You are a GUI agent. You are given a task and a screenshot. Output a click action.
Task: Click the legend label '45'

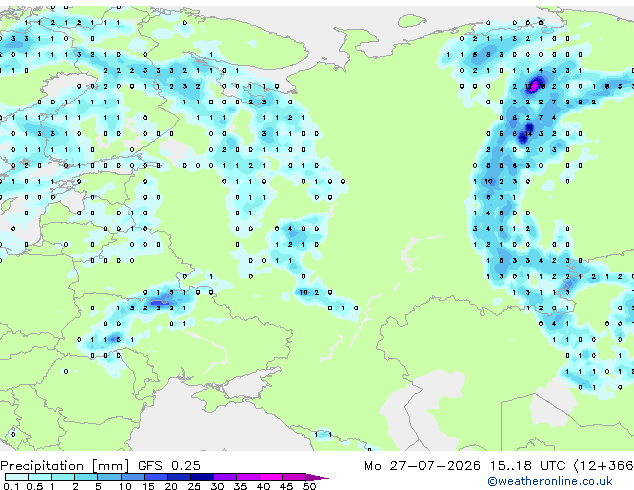tap(286, 486)
